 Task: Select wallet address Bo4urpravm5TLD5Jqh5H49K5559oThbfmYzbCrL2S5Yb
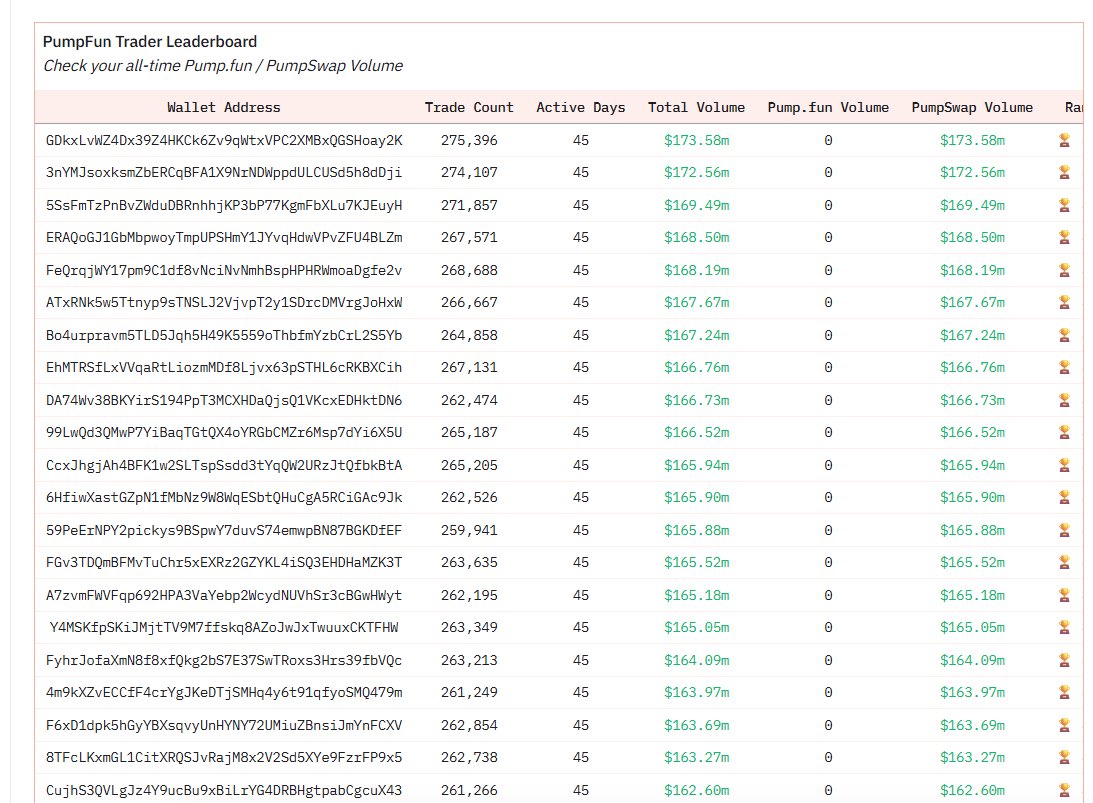coord(224,335)
